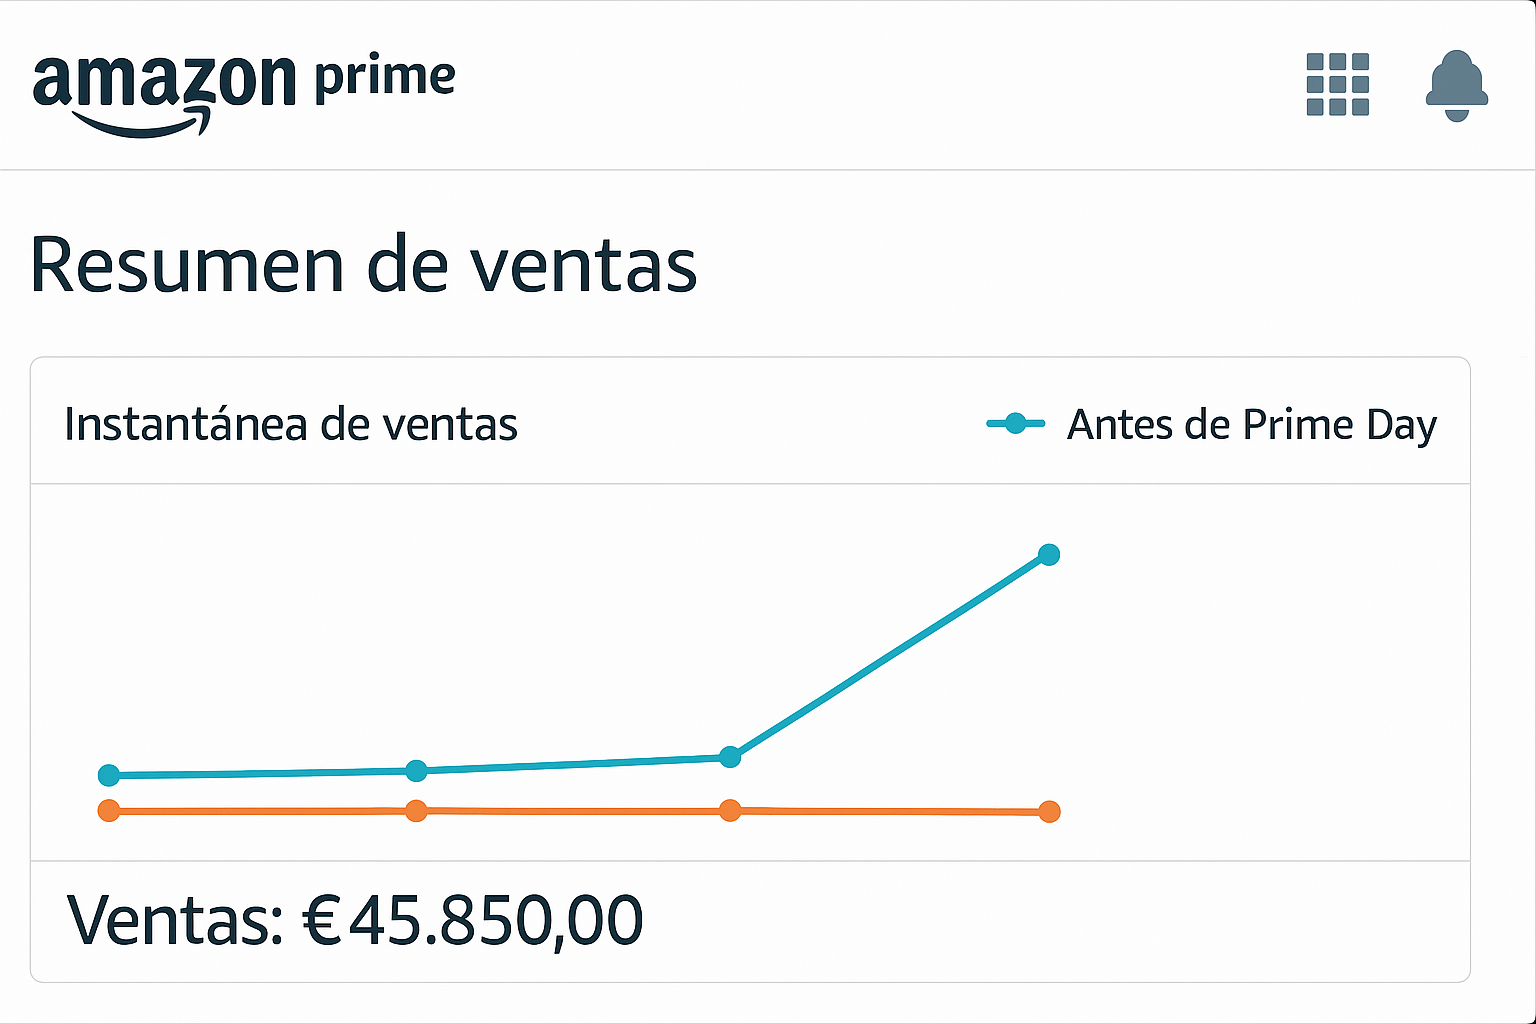This screenshot has height=1024, width=1536.
Task: Select the first orange data point
Action: click(109, 810)
